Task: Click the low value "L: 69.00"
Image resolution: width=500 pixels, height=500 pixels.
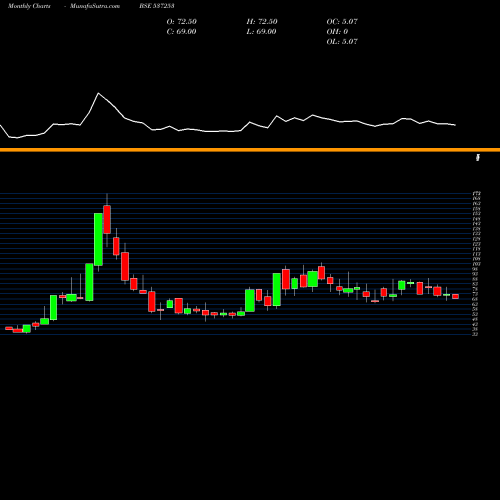Action: (x=261, y=31)
